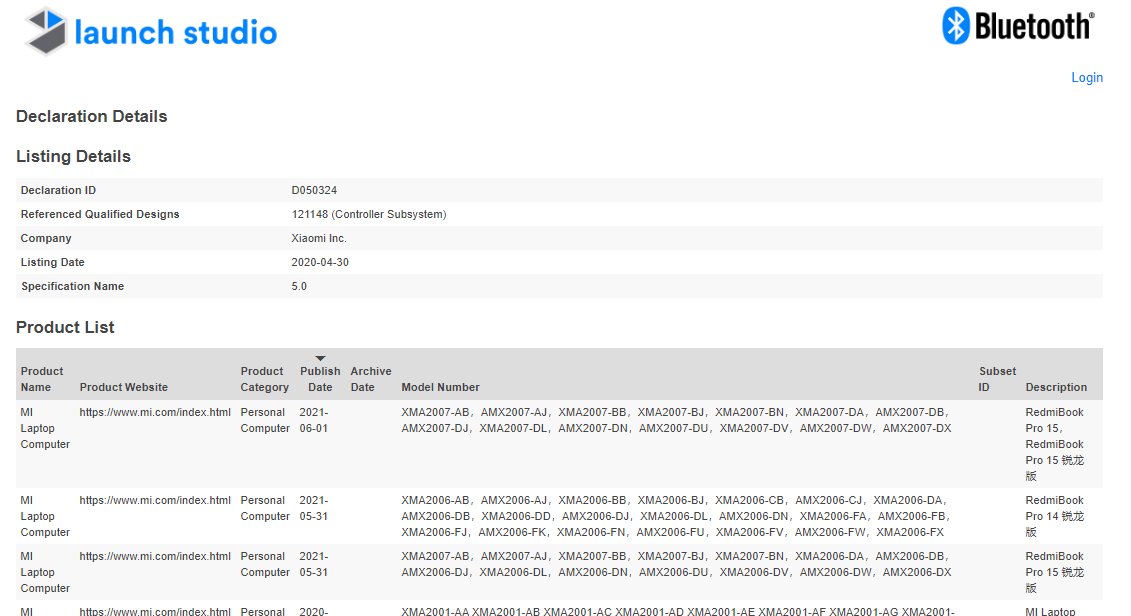This screenshot has width=1131, height=616.
Task: Click the Declaration ID label
Action: point(58,190)
